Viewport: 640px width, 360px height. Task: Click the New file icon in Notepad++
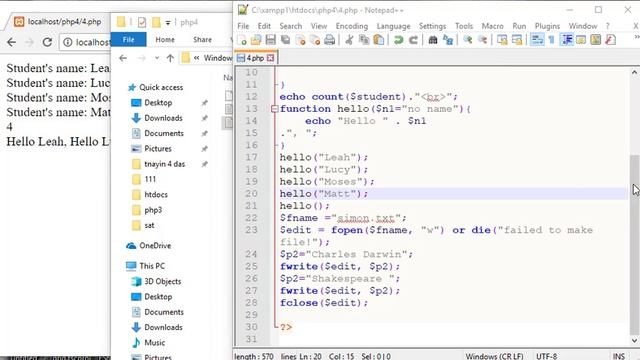(242, 40)
